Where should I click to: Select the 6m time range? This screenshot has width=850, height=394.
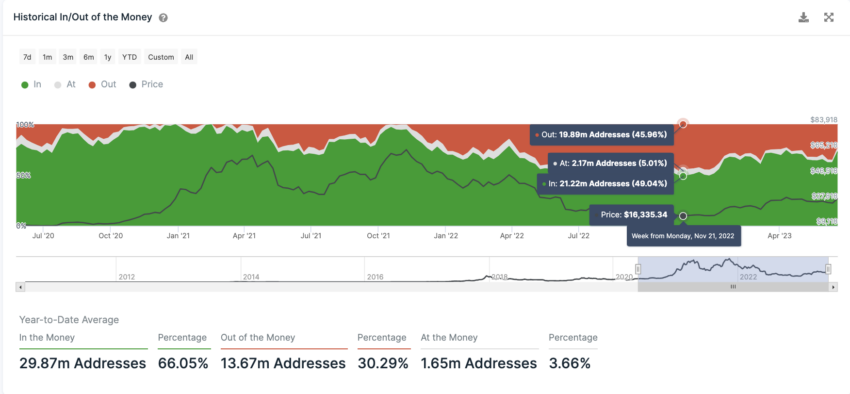point(88,57)
